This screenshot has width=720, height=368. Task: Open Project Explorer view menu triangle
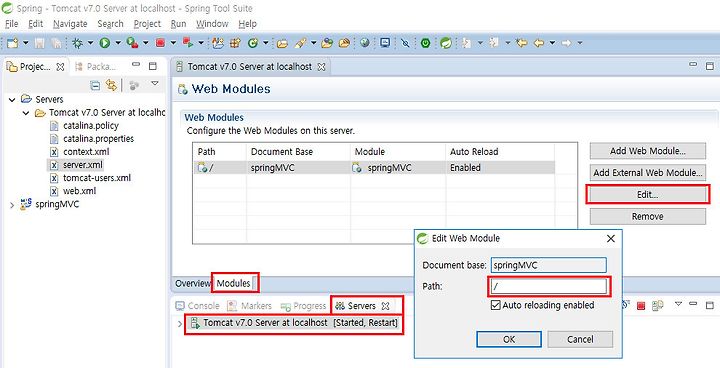[x=155, y=84]
